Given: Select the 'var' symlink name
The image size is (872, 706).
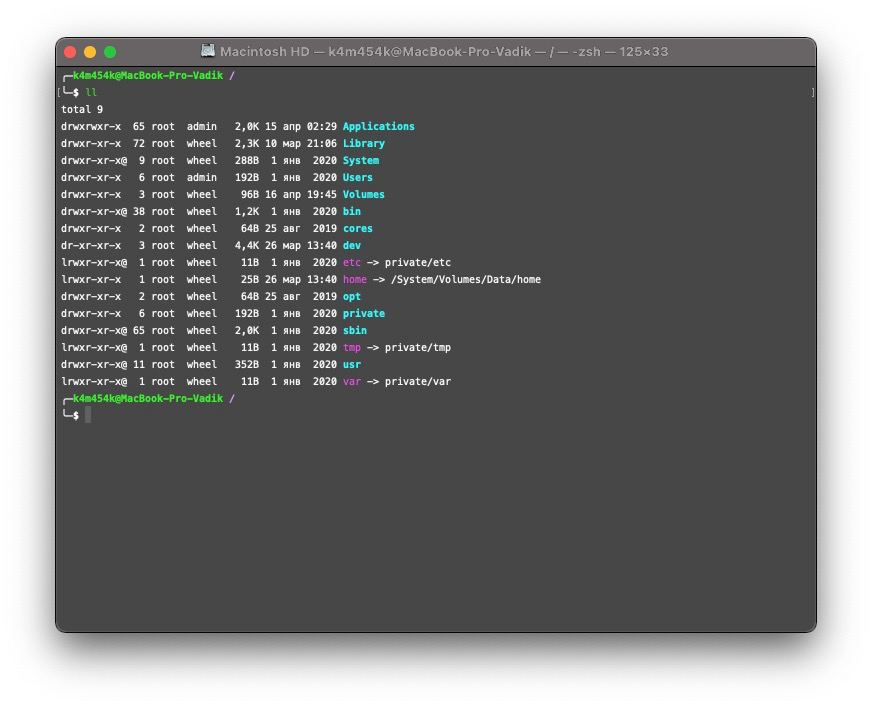Looking at the screenshot, I should [x=352, y=381].
